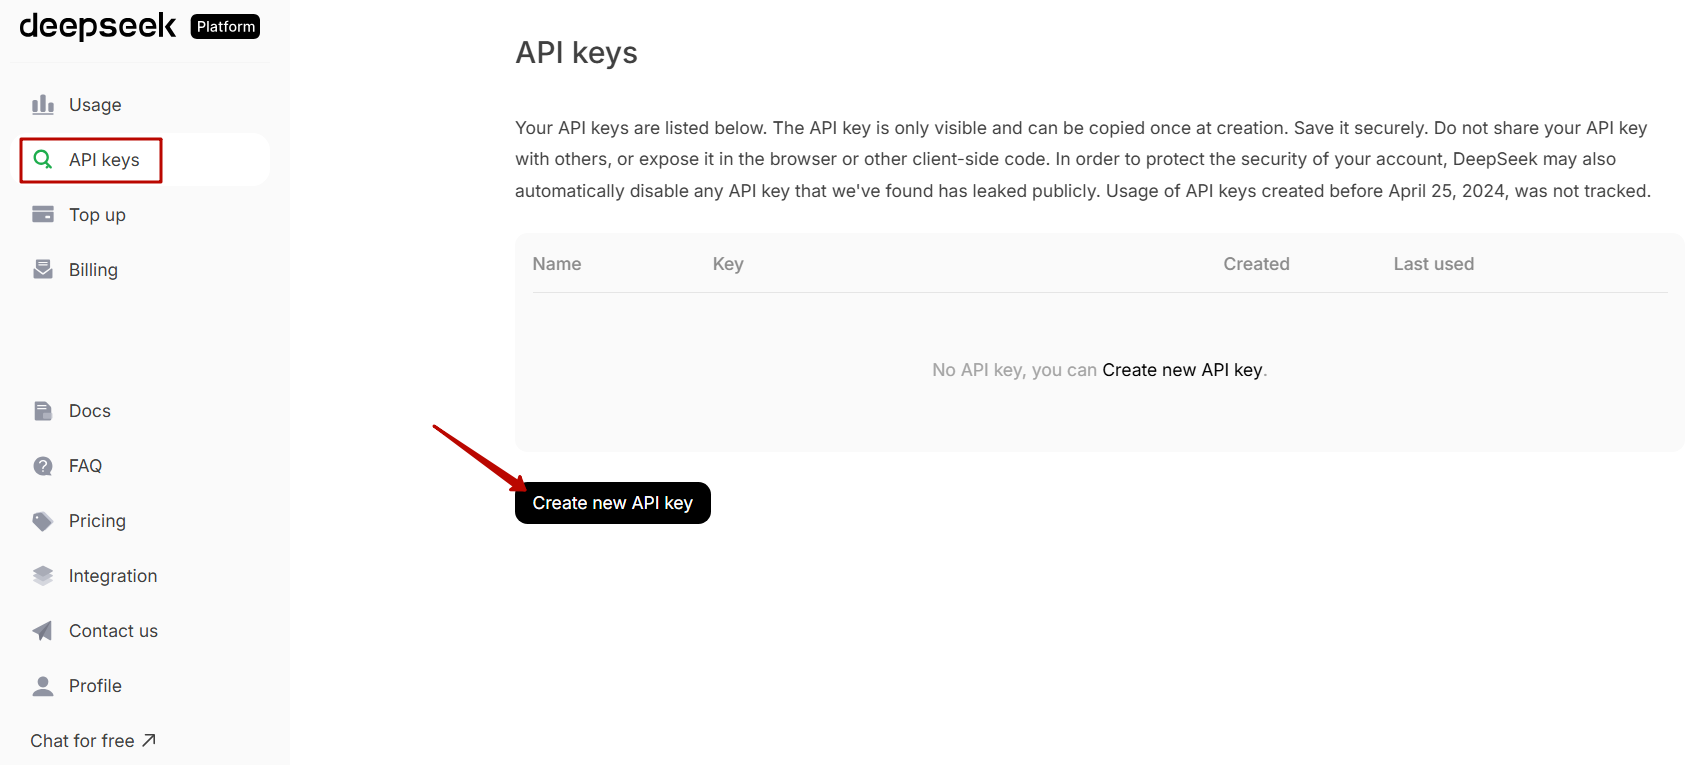Image resolution: width=1703 pixels, height=765 pixels.
Task: Click the Top up card icon
Action: click(x=43, y=215)
